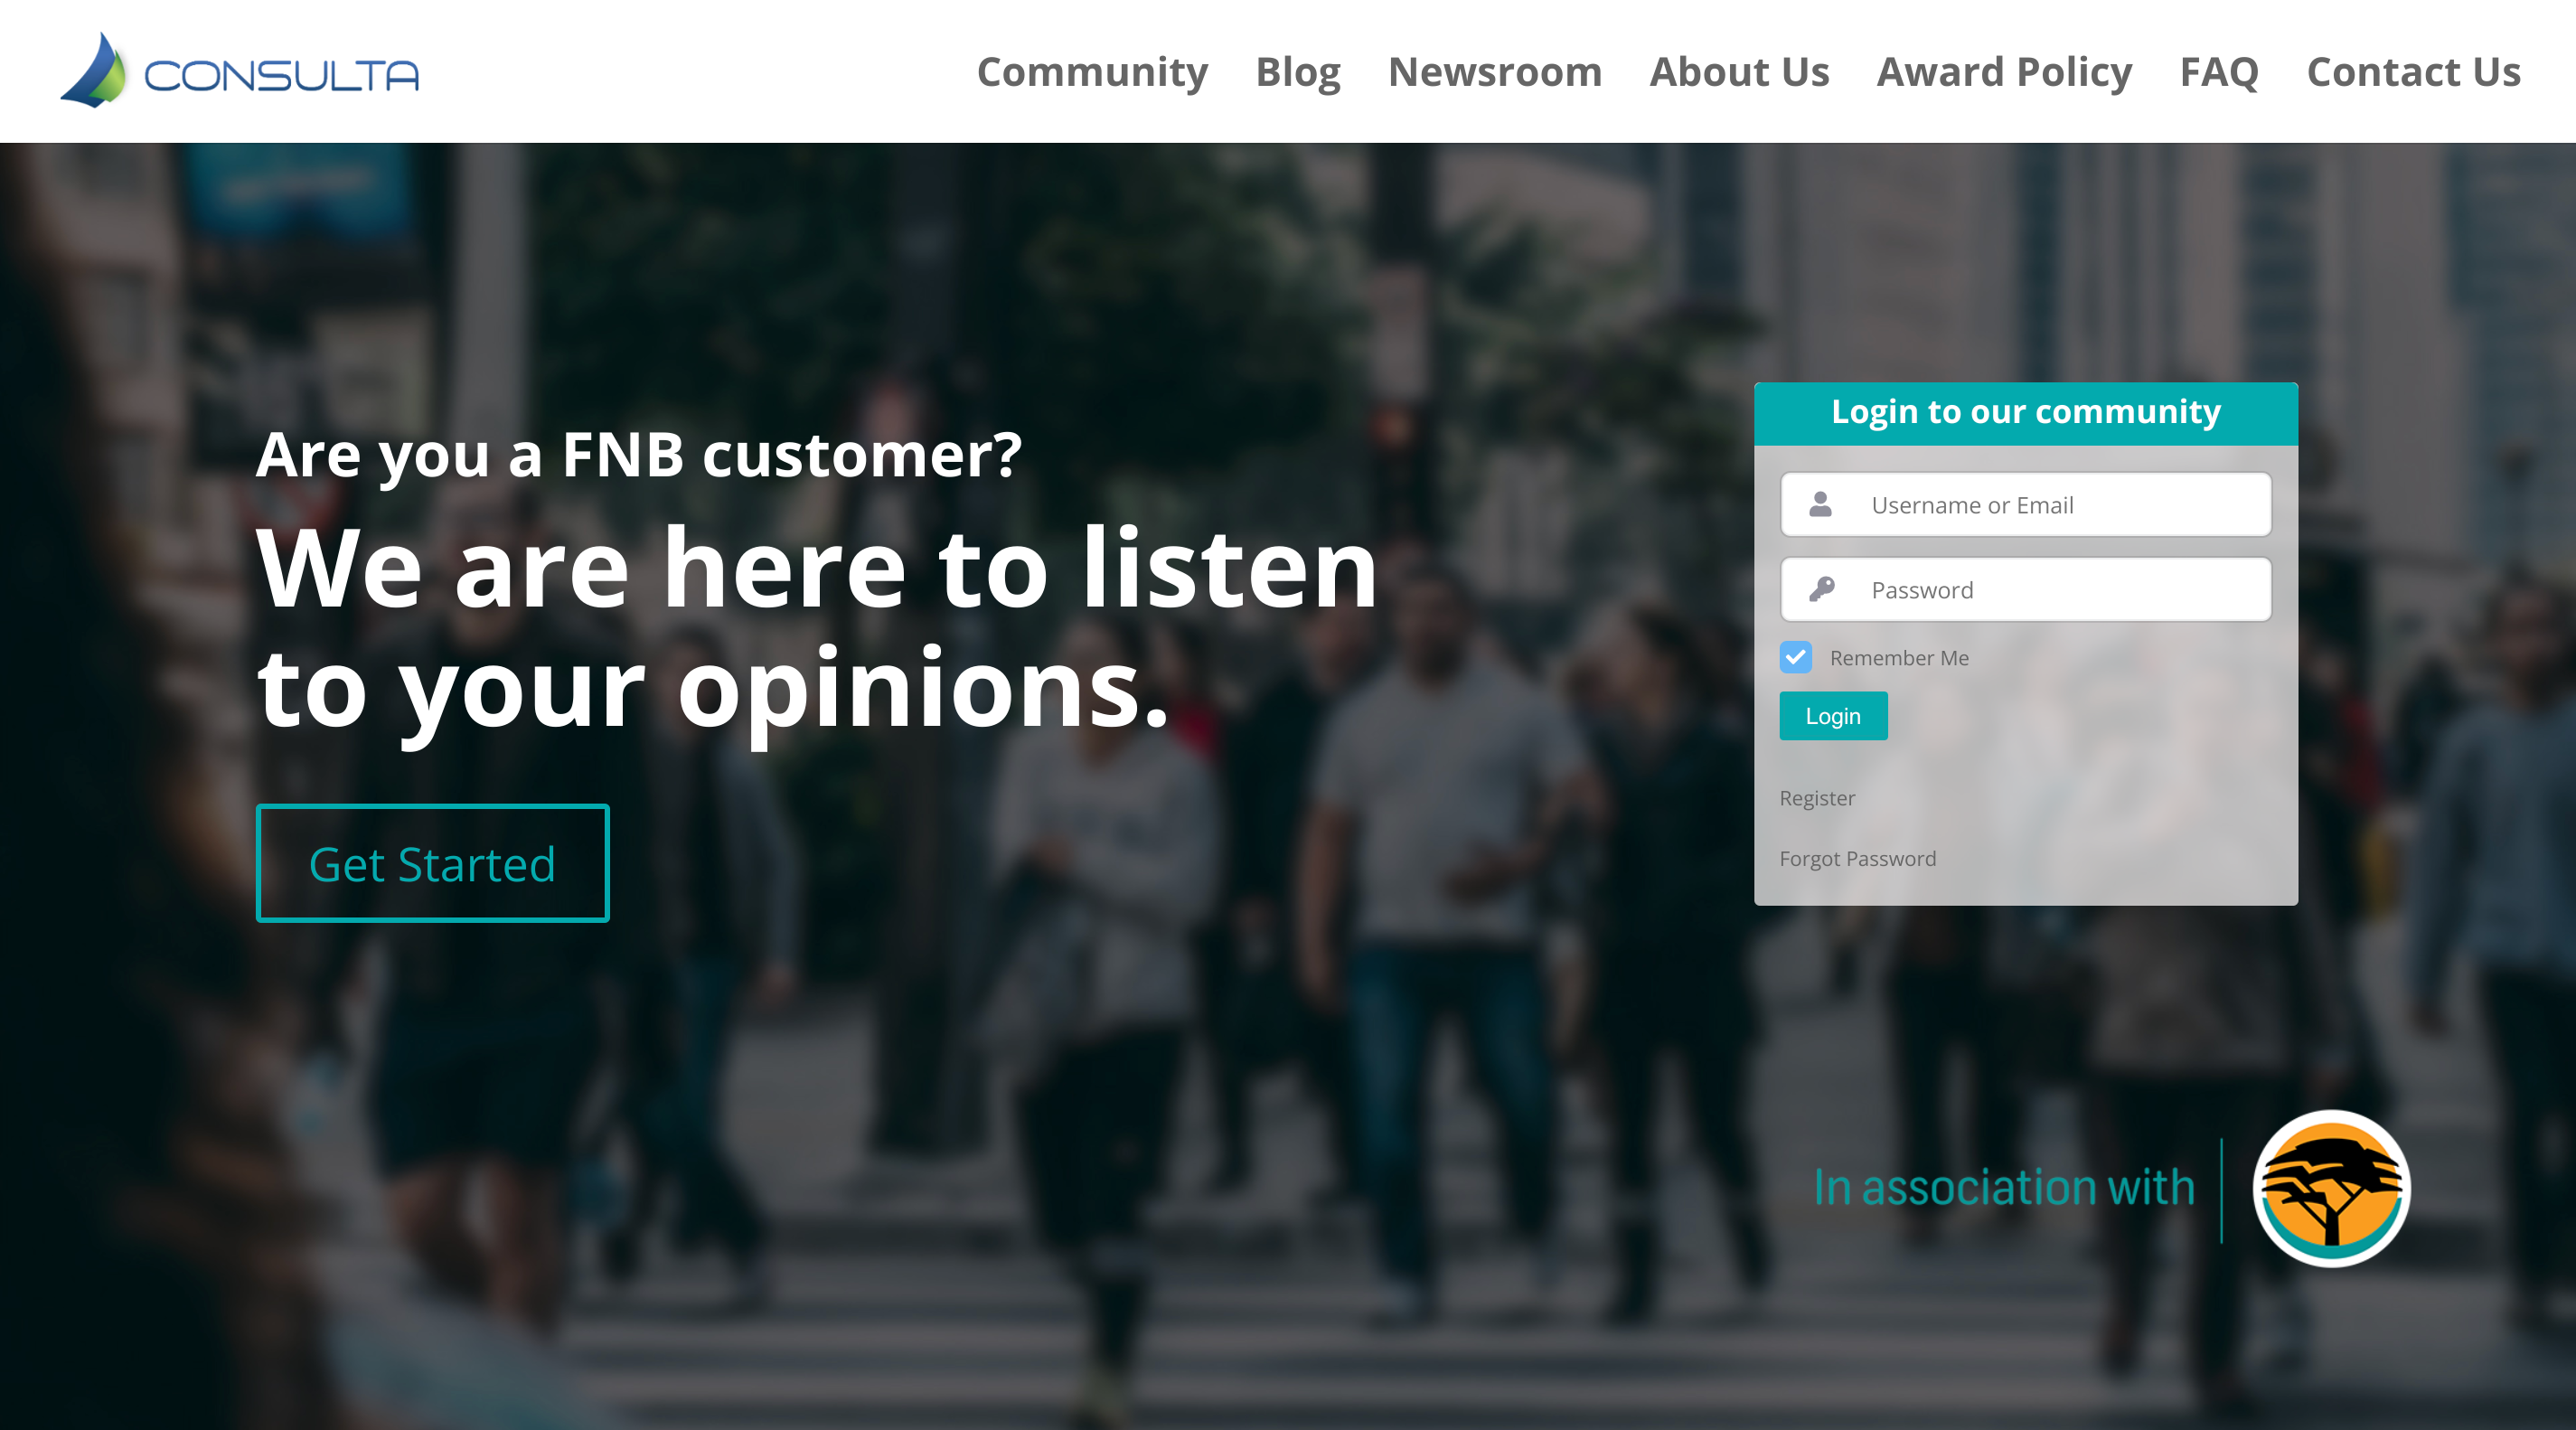Click the Get Started button

[432, 863]
